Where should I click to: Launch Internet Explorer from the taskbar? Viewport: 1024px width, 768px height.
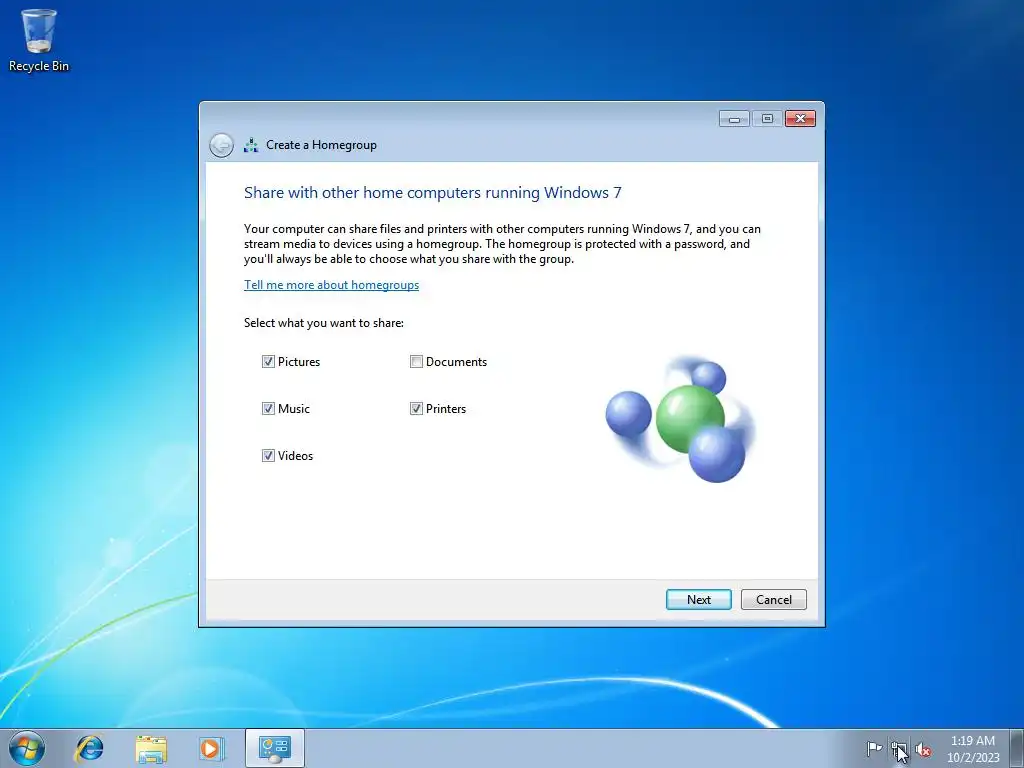pos(89,748)
